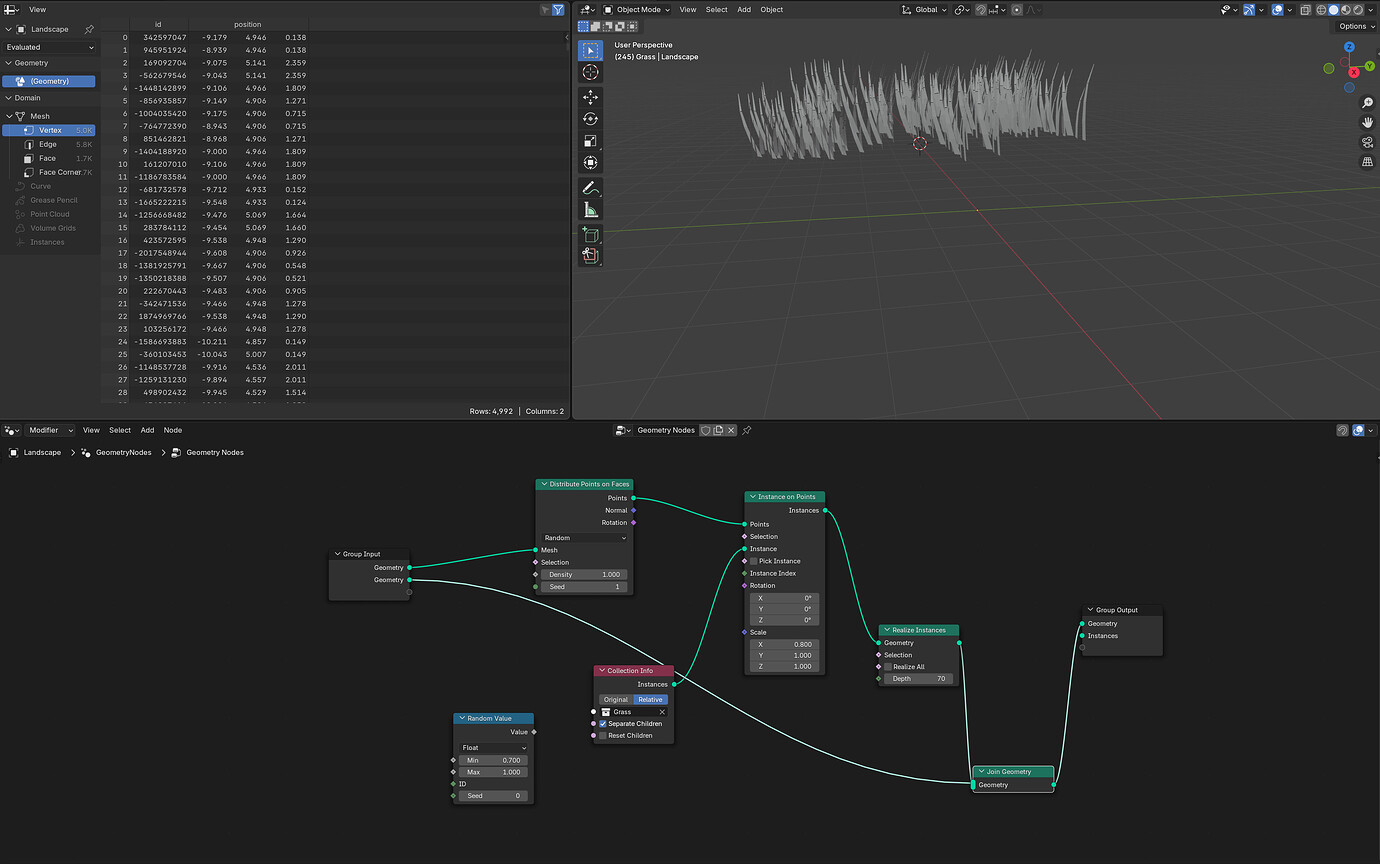This screenshot has width=1380, height=864.
Task: Pick the Measure ruler tool
Action: pos(590,210)
